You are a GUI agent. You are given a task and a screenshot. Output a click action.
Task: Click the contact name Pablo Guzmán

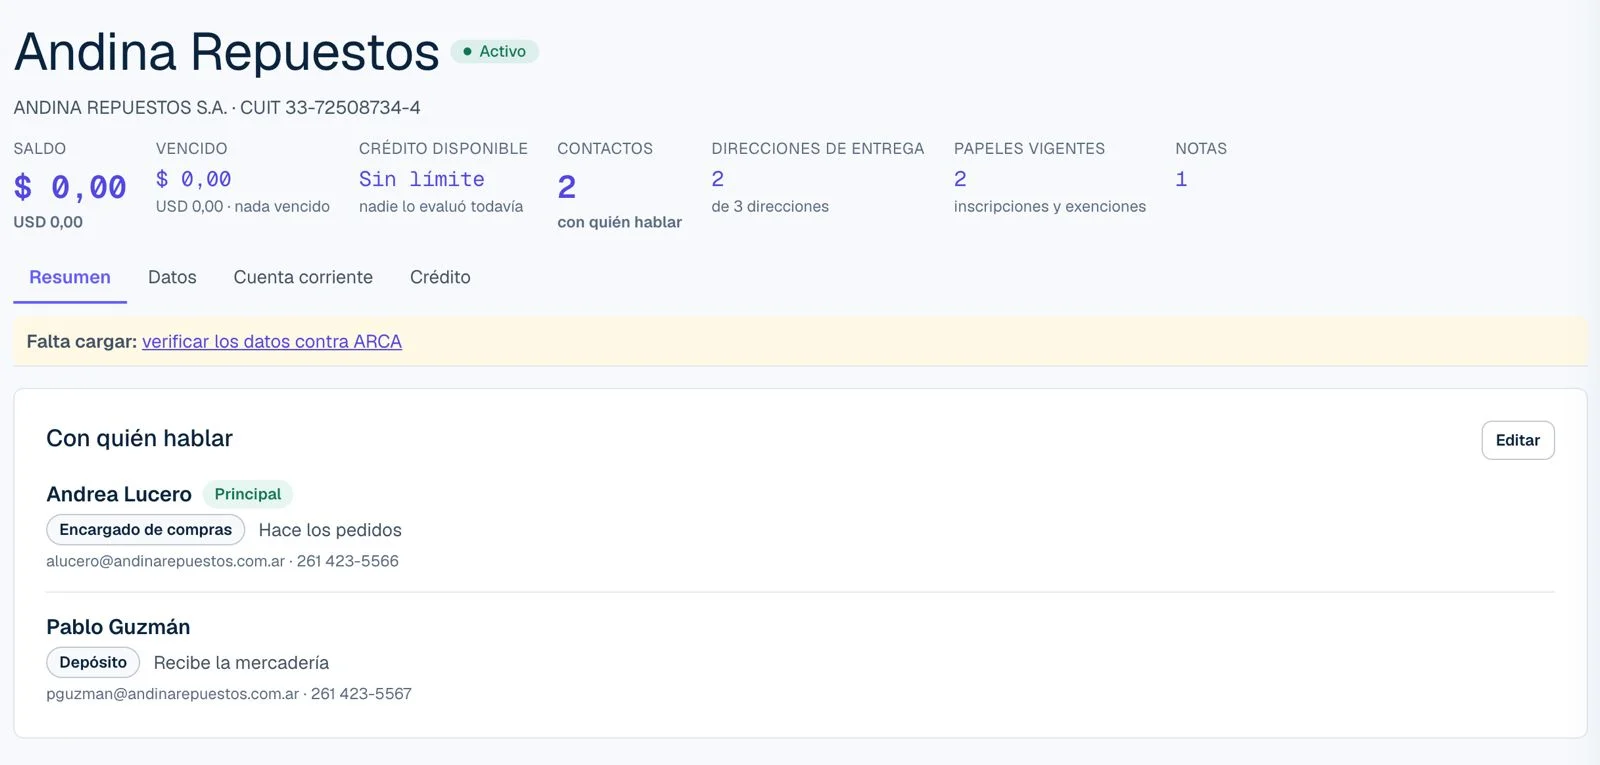118,627
